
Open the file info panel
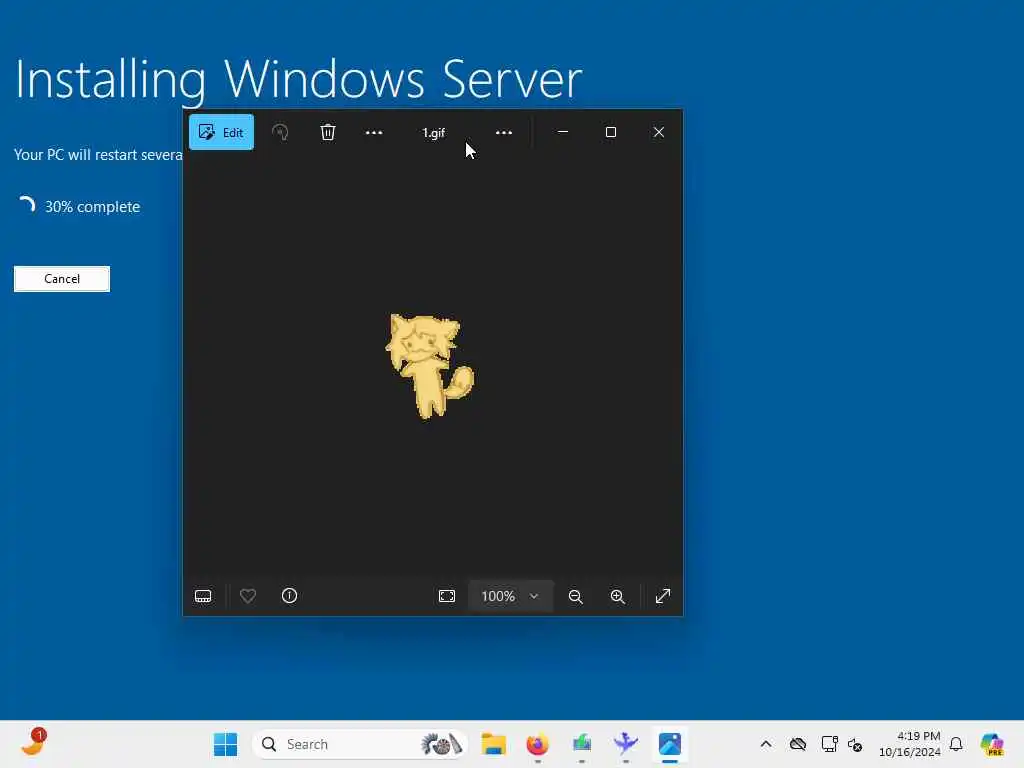(289, 596)
